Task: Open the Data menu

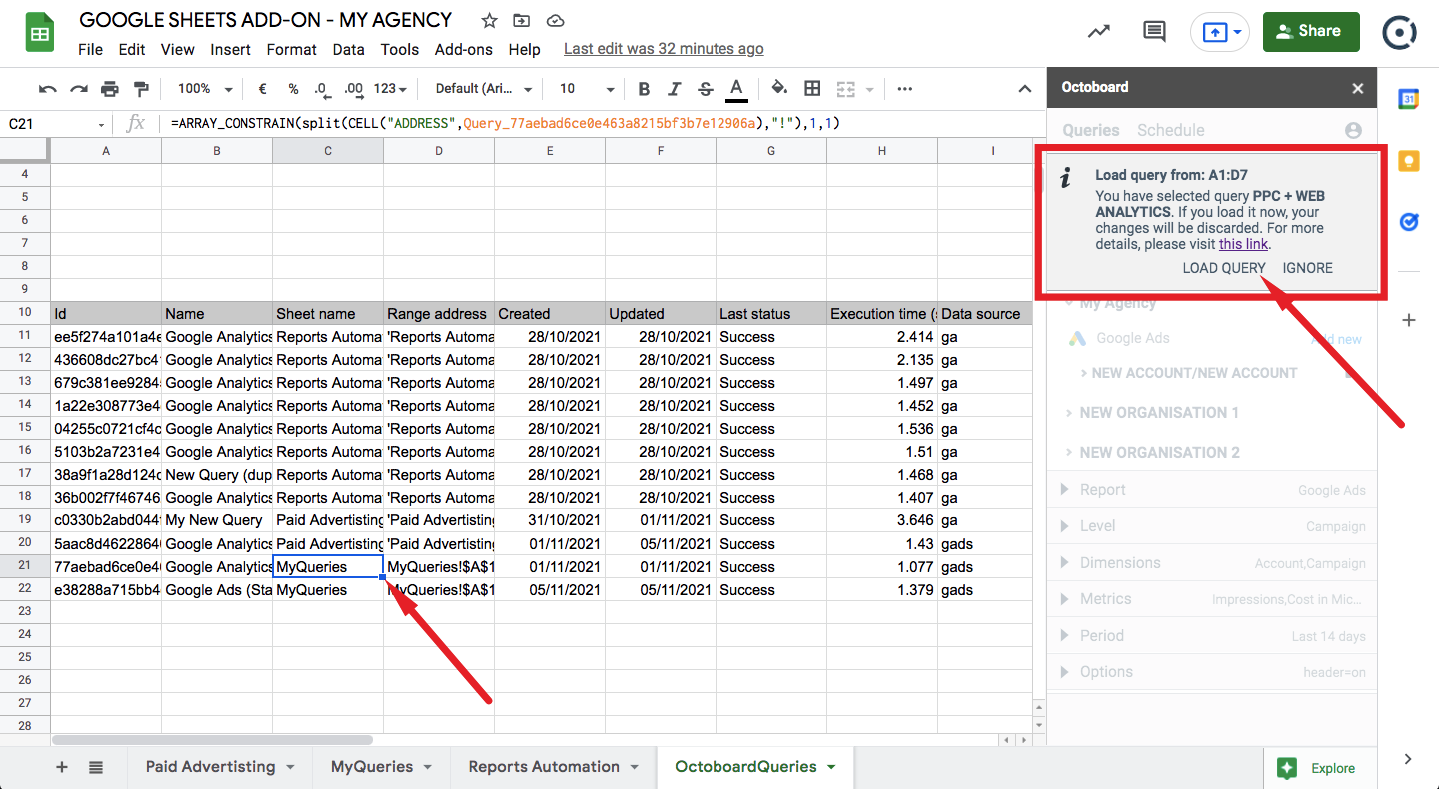Action: click(x=348, y=49)
